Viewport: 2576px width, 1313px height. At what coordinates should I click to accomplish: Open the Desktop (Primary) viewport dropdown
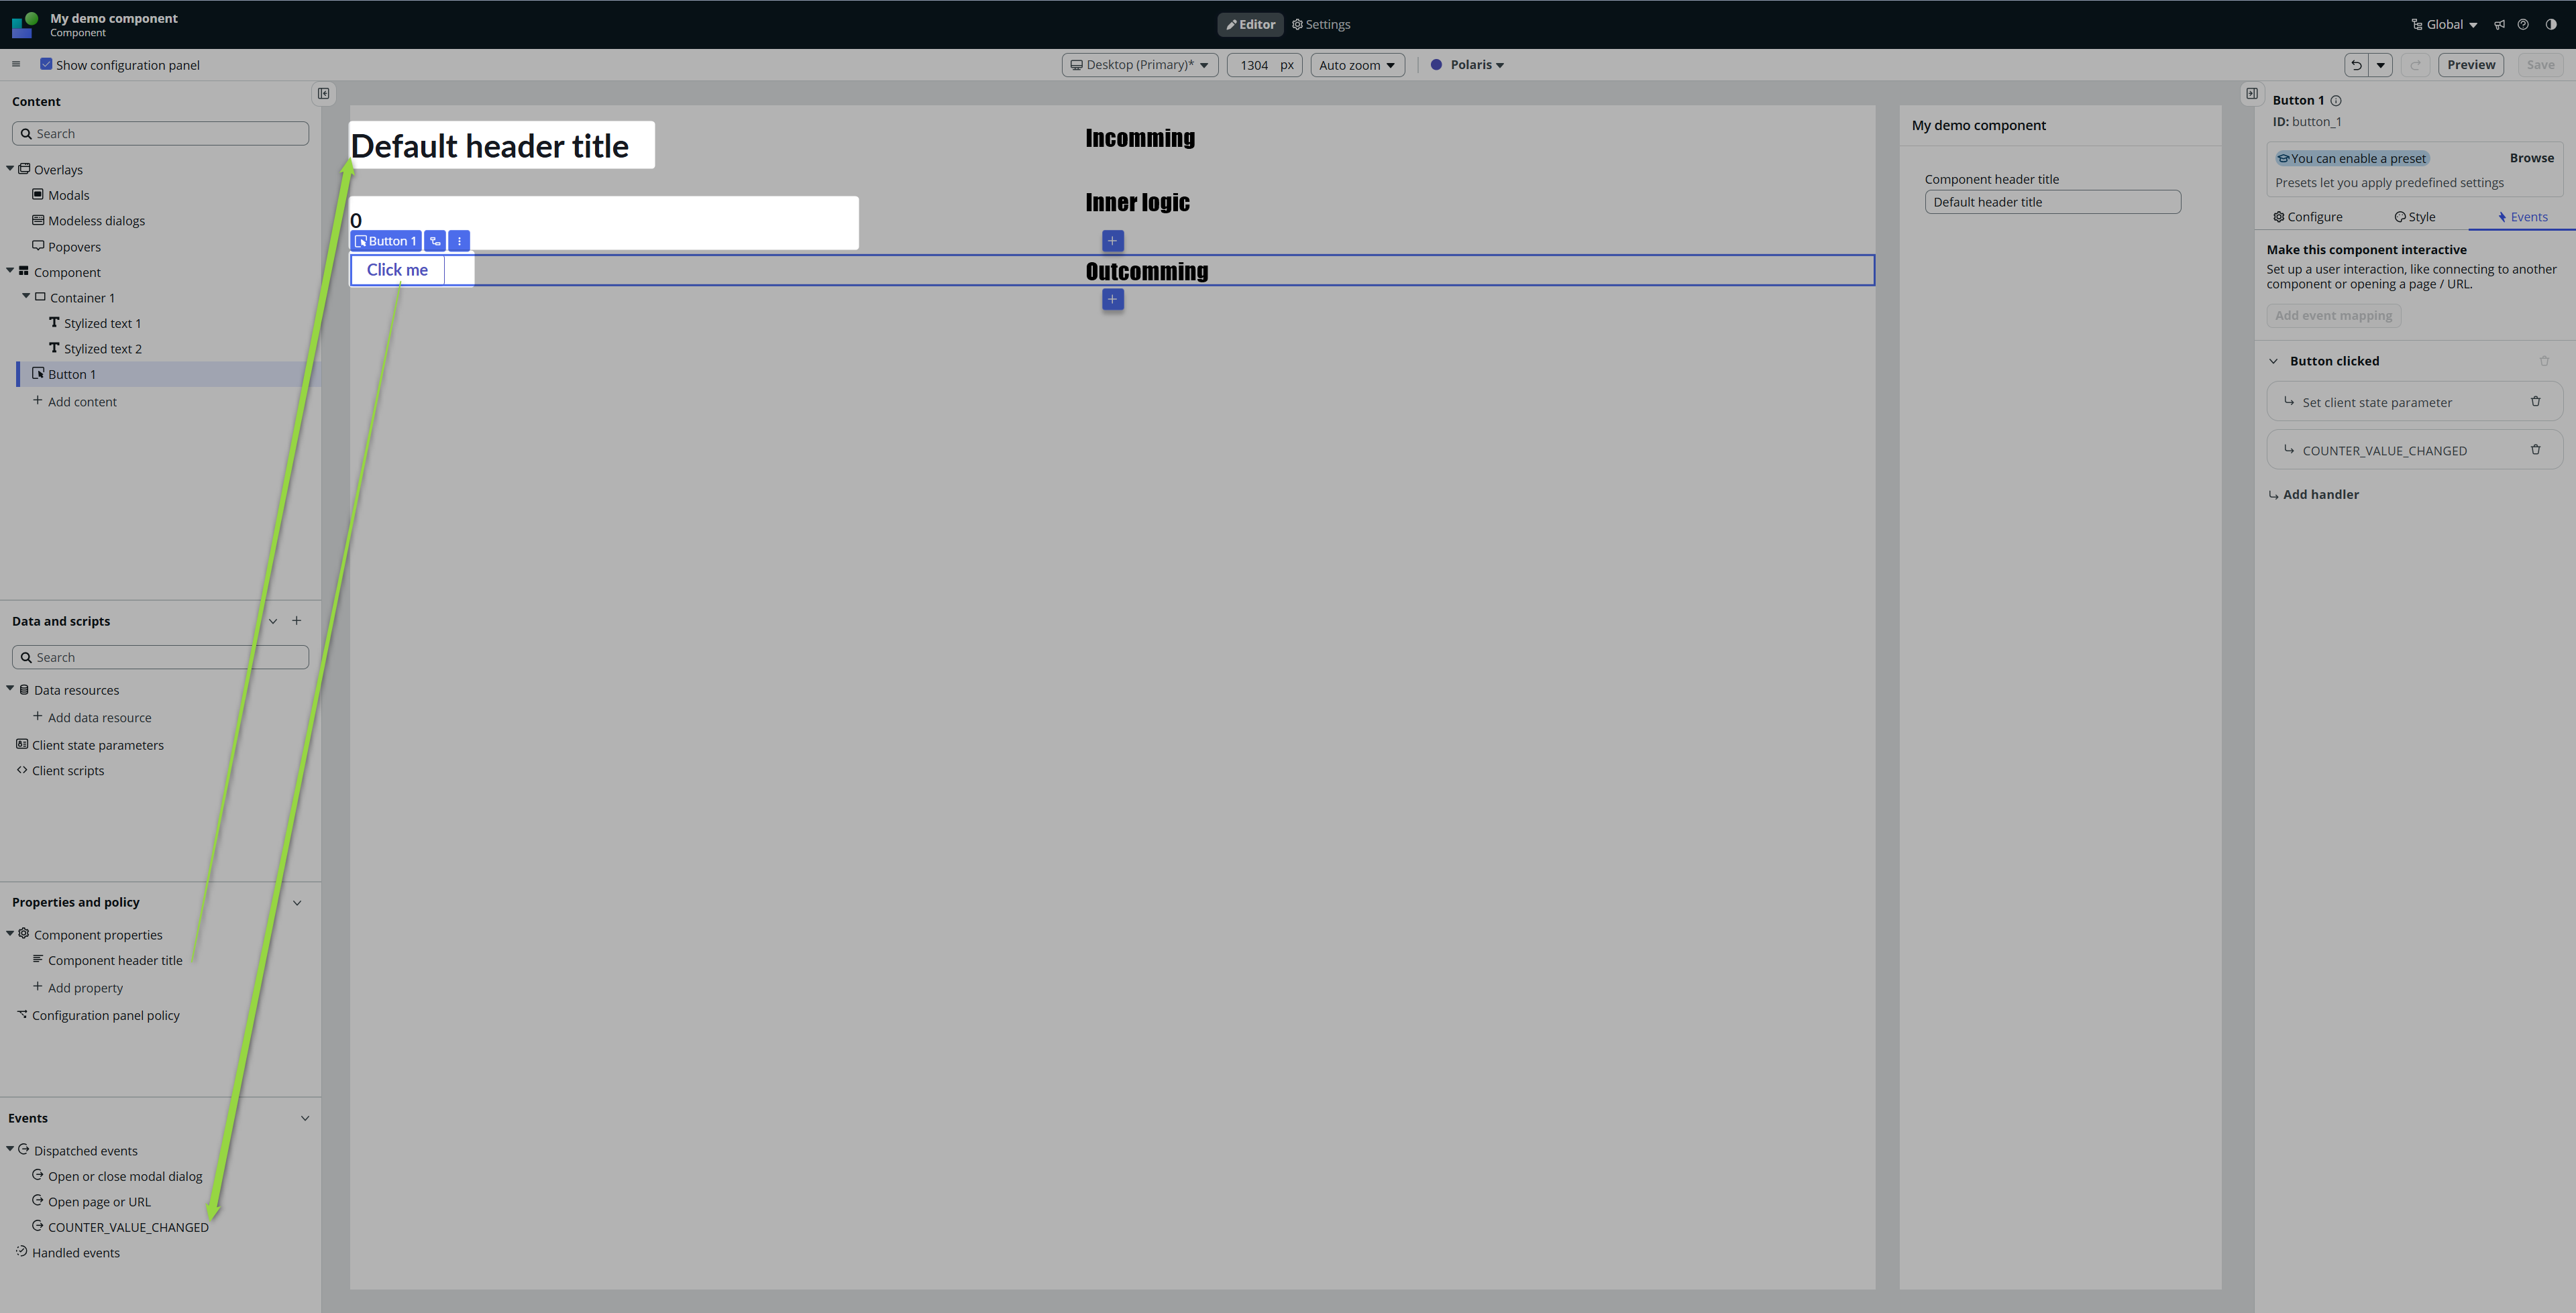pyautogui.click(x=1139, y=65)
